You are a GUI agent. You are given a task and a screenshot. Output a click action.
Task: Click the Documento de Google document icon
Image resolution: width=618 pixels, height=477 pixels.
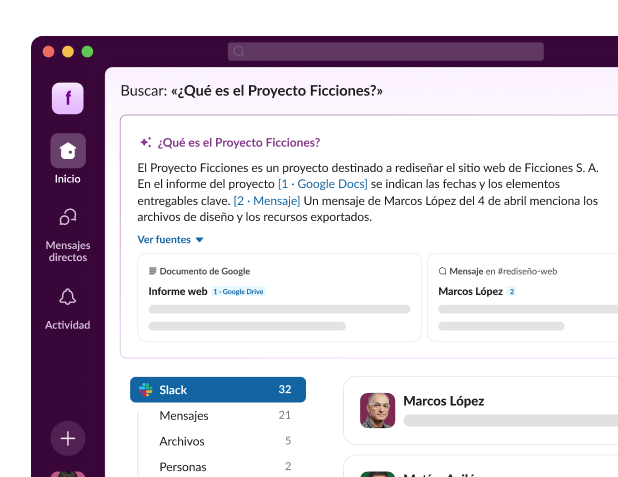(x=153, y=271)
